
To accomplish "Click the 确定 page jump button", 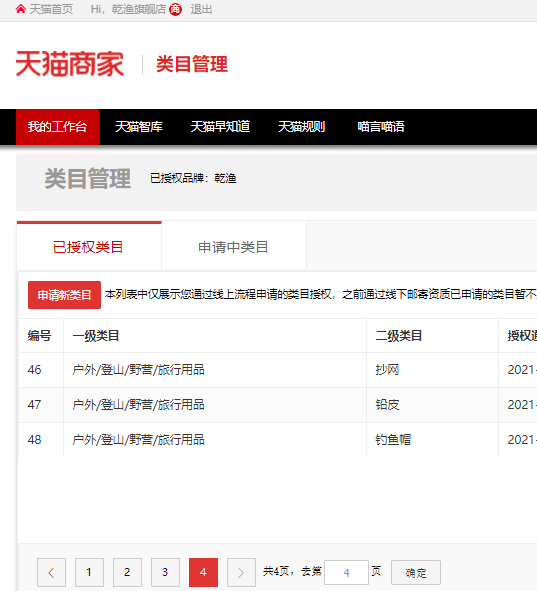I will [x=416, y=573].
